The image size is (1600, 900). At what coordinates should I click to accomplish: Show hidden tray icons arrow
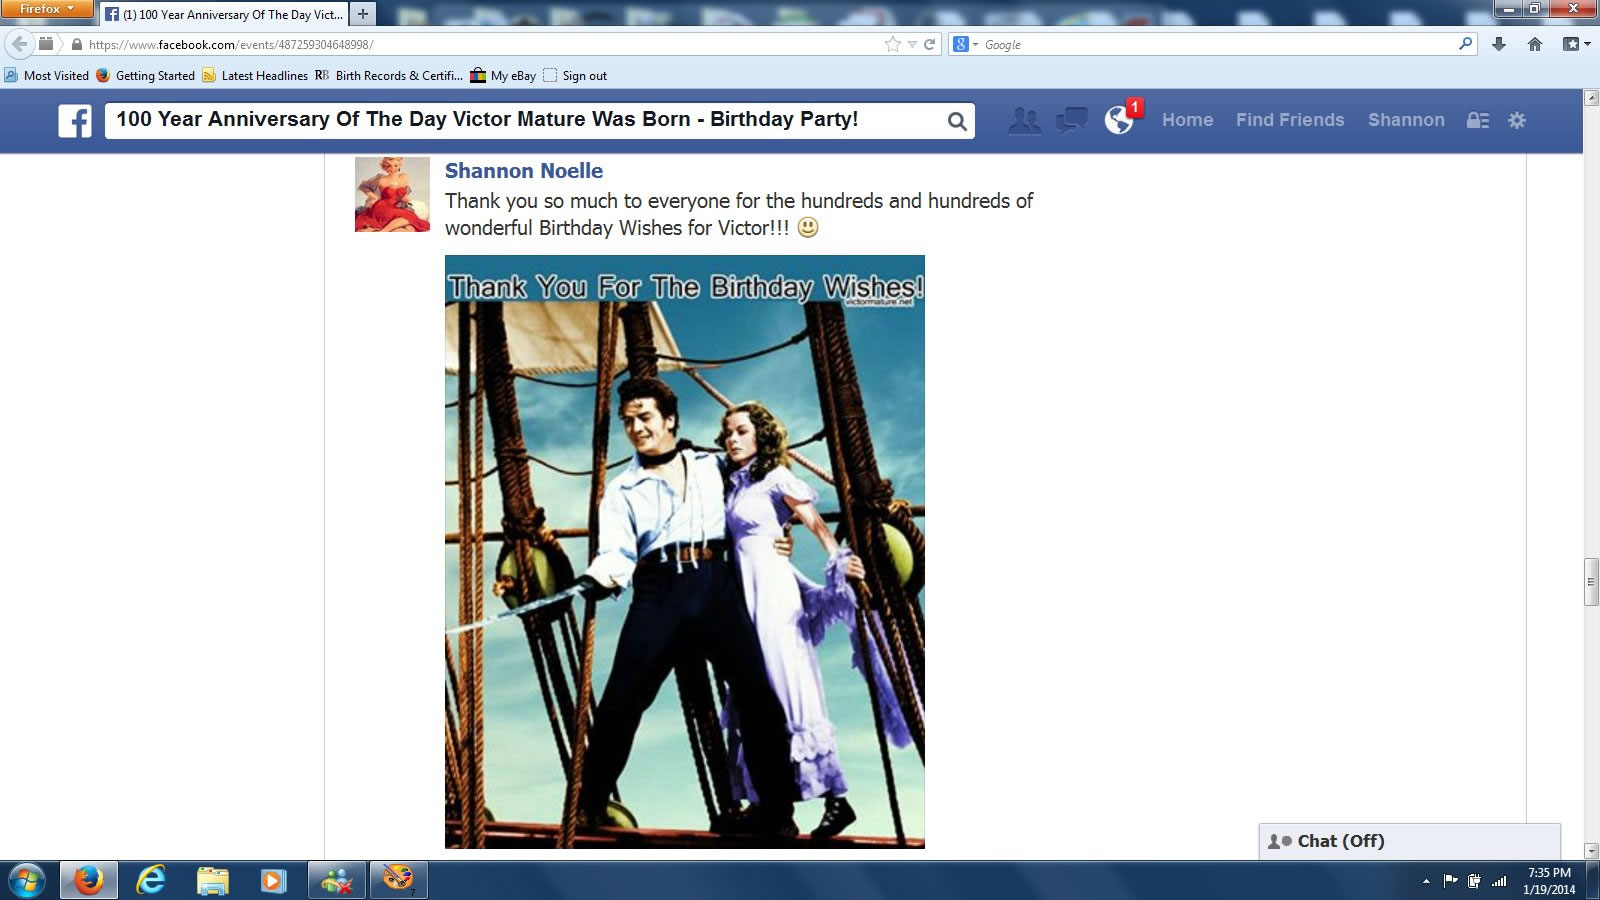(1426, 881)
